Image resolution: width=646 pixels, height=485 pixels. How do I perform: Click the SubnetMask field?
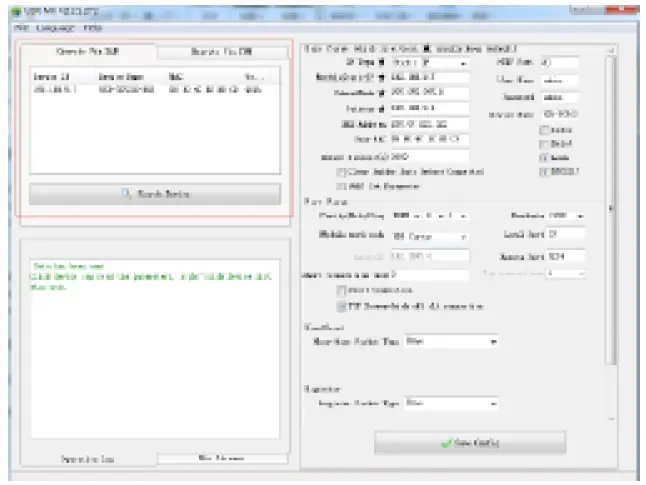(x=429, y=93)
